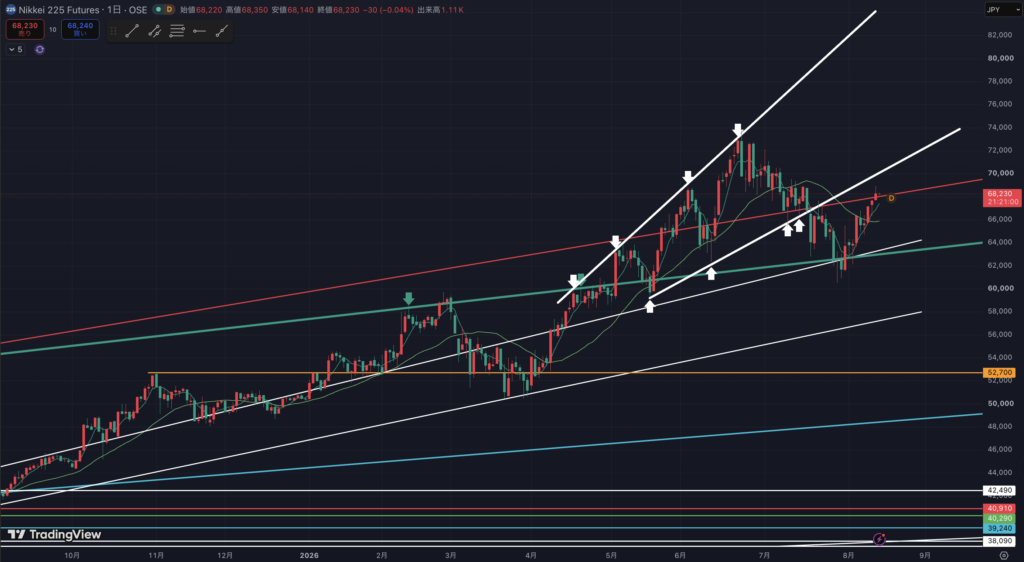Image resolution: width=1024 pixels, height=562 pixels.
Task: Click the cyan 39,240 price label
Action: (x=999, y=529)
